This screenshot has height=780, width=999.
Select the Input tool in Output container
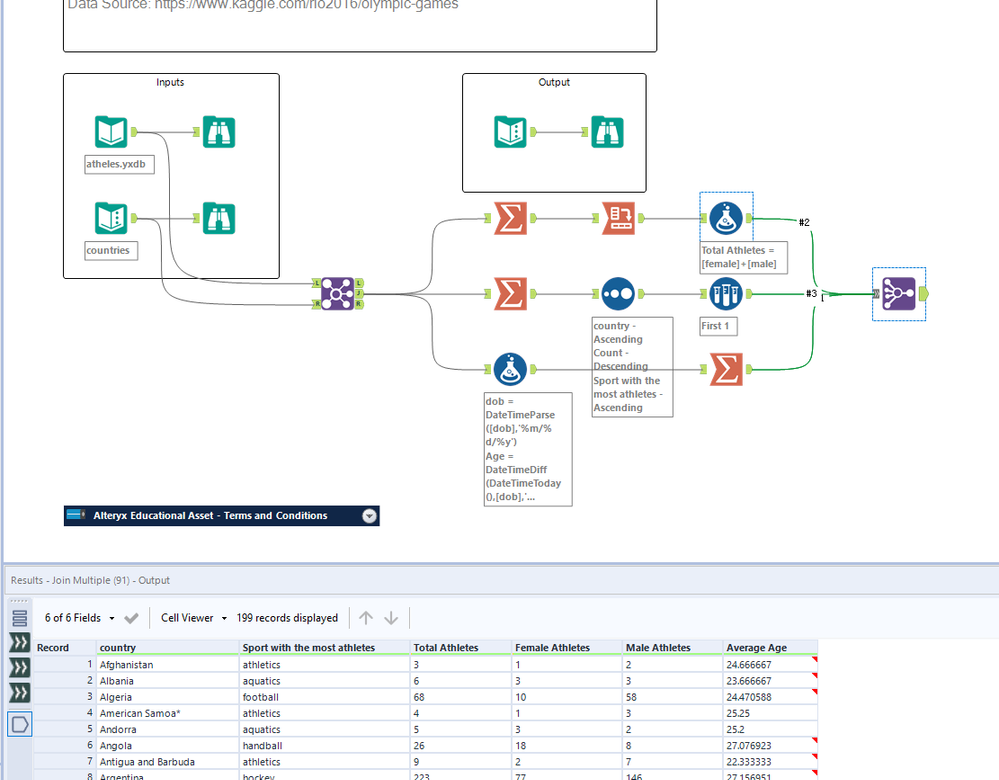[510, 132]
